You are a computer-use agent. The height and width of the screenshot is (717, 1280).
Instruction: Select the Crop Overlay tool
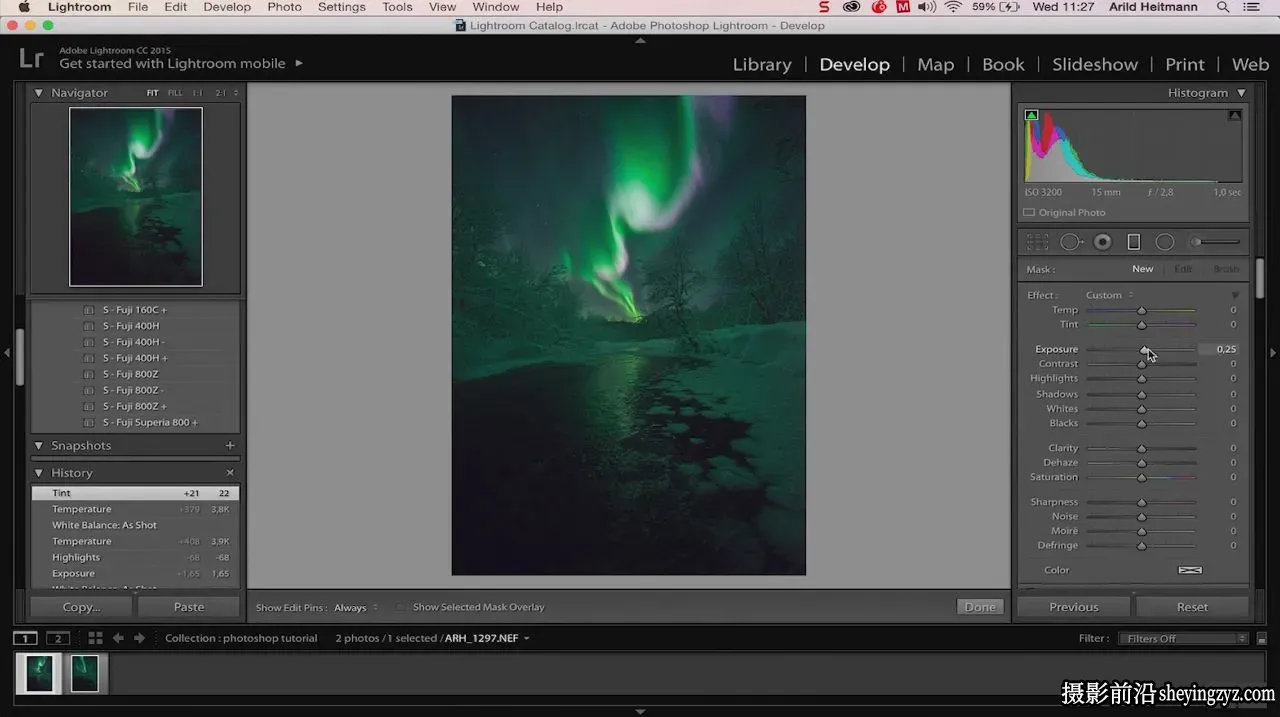click(1037, 242)
